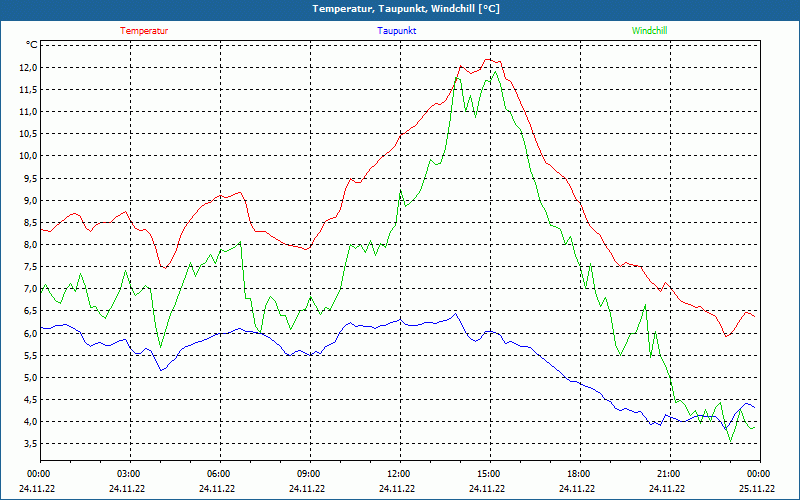Click the blue dew point peak near 14:00

coord(456,313)
